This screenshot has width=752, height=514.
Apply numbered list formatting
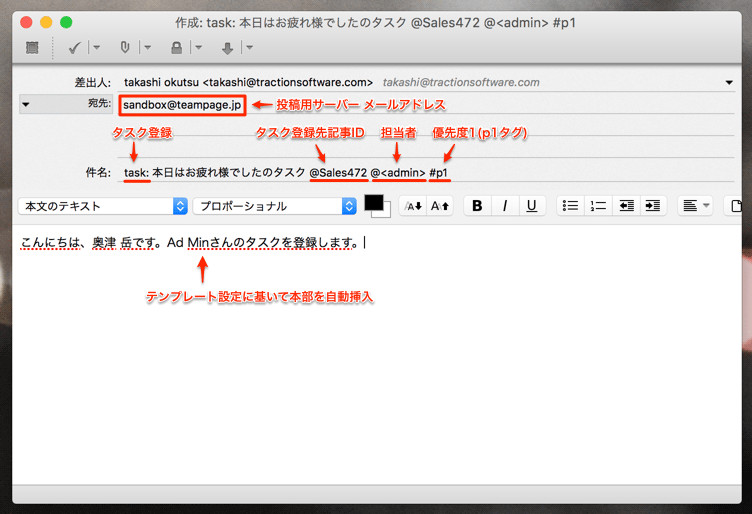(598, 206)
